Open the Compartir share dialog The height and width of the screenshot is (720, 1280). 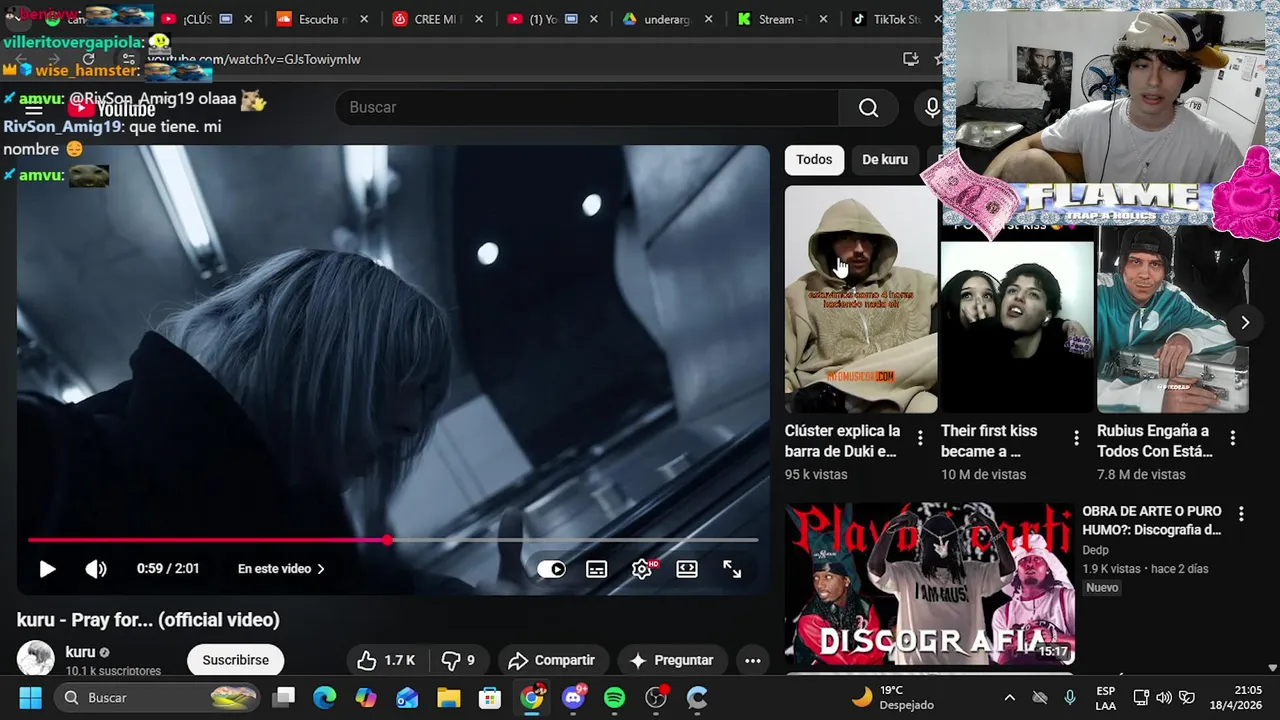point(551,660)
